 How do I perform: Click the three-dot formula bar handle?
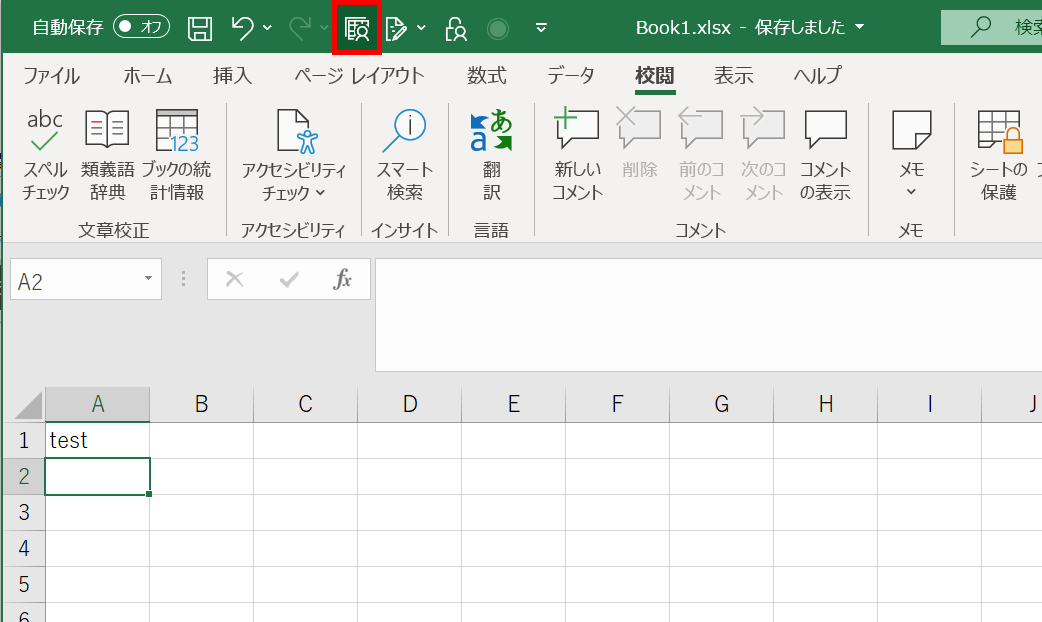(x=183, y=279)
